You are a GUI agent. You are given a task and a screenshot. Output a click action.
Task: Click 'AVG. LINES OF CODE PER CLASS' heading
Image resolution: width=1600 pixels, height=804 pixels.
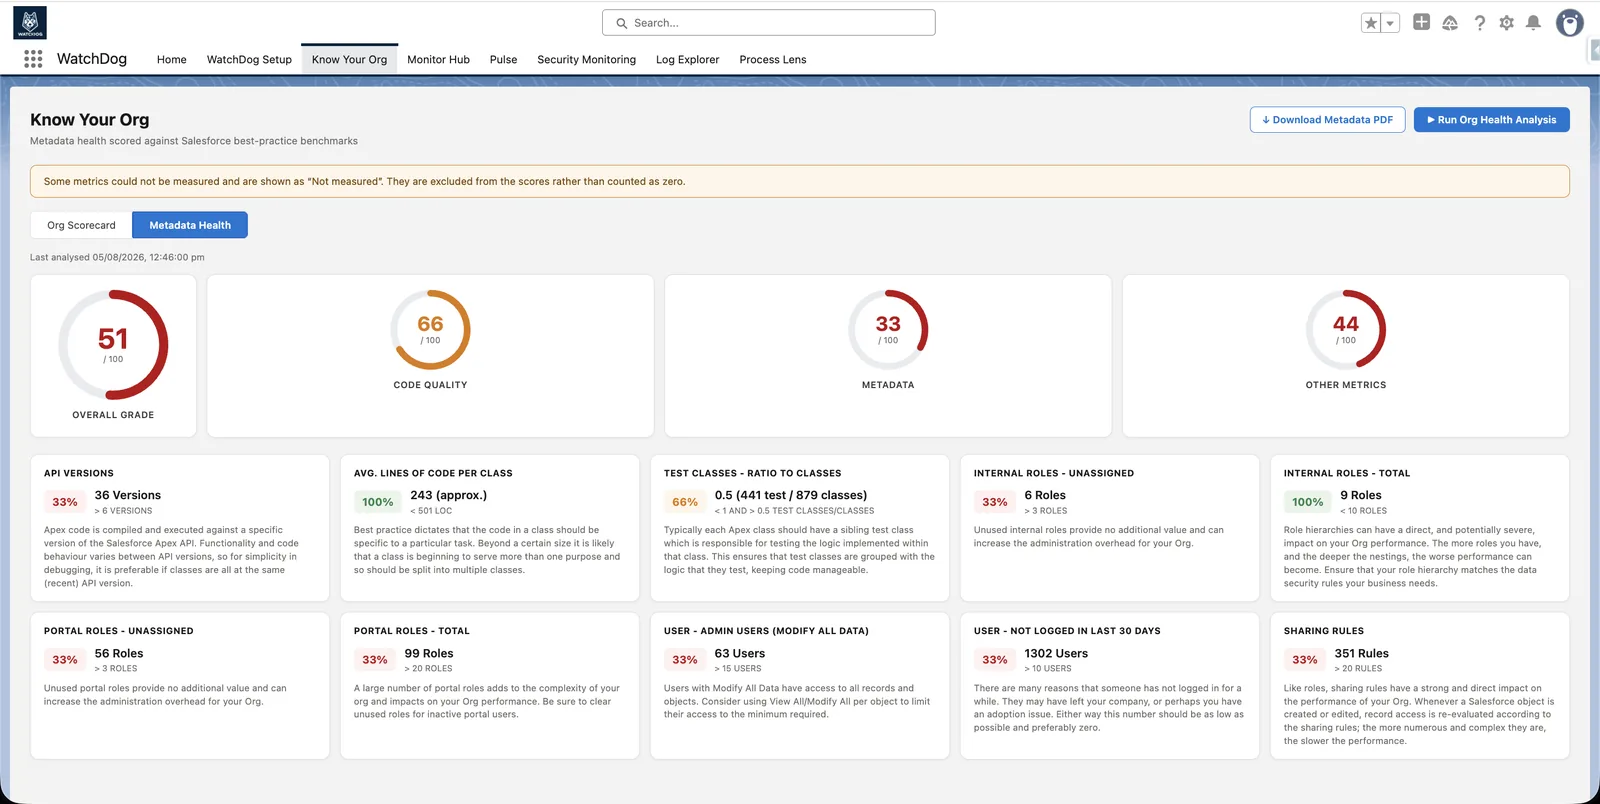pyautogui.click(x=433, y=473)
